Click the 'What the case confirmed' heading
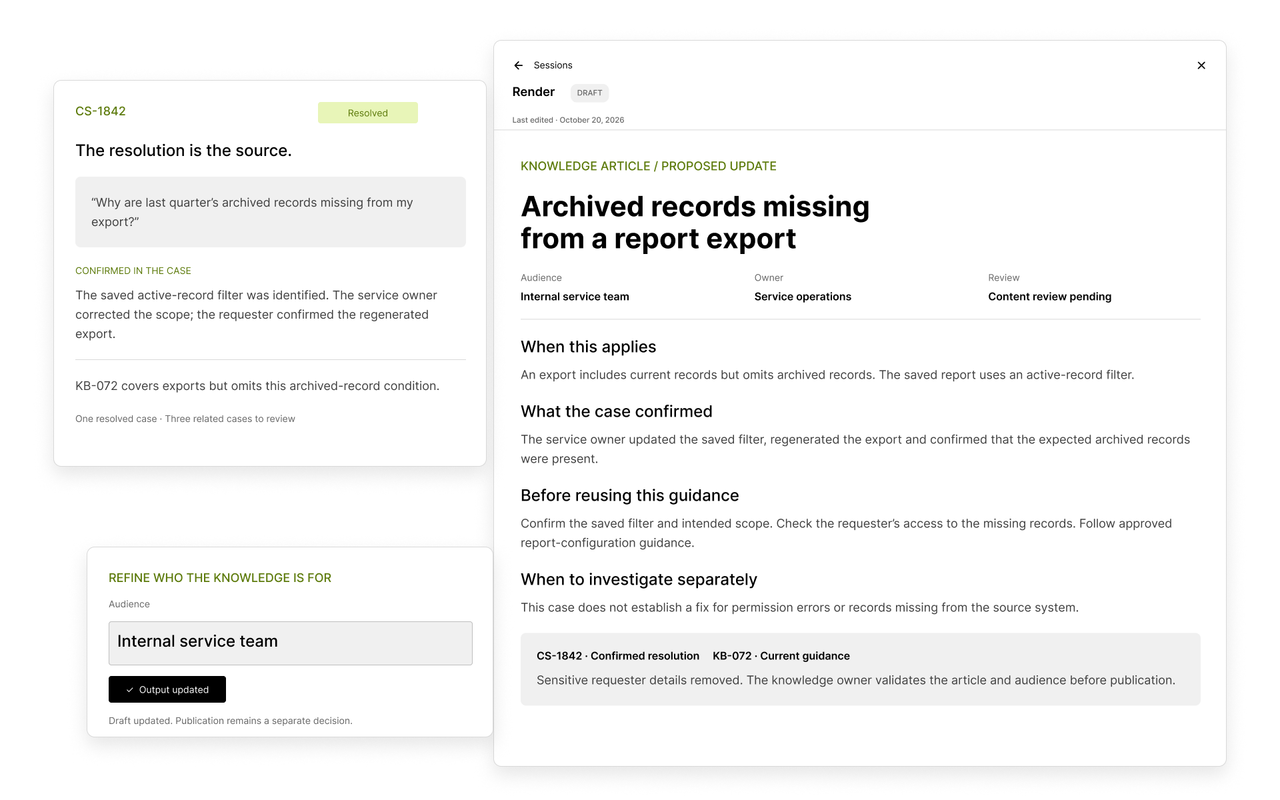Viewport: 1280px width, 800px height. [x=617, y=411]
